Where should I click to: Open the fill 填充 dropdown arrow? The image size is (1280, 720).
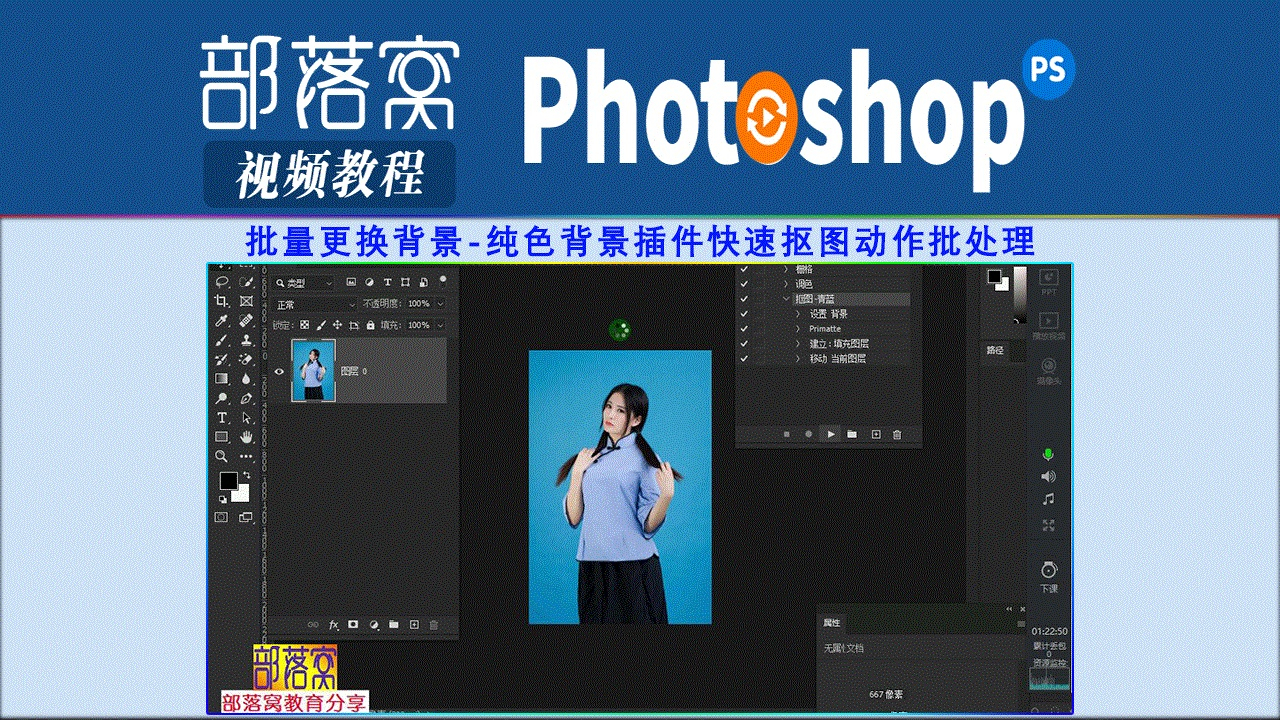[x=441, y=325]
